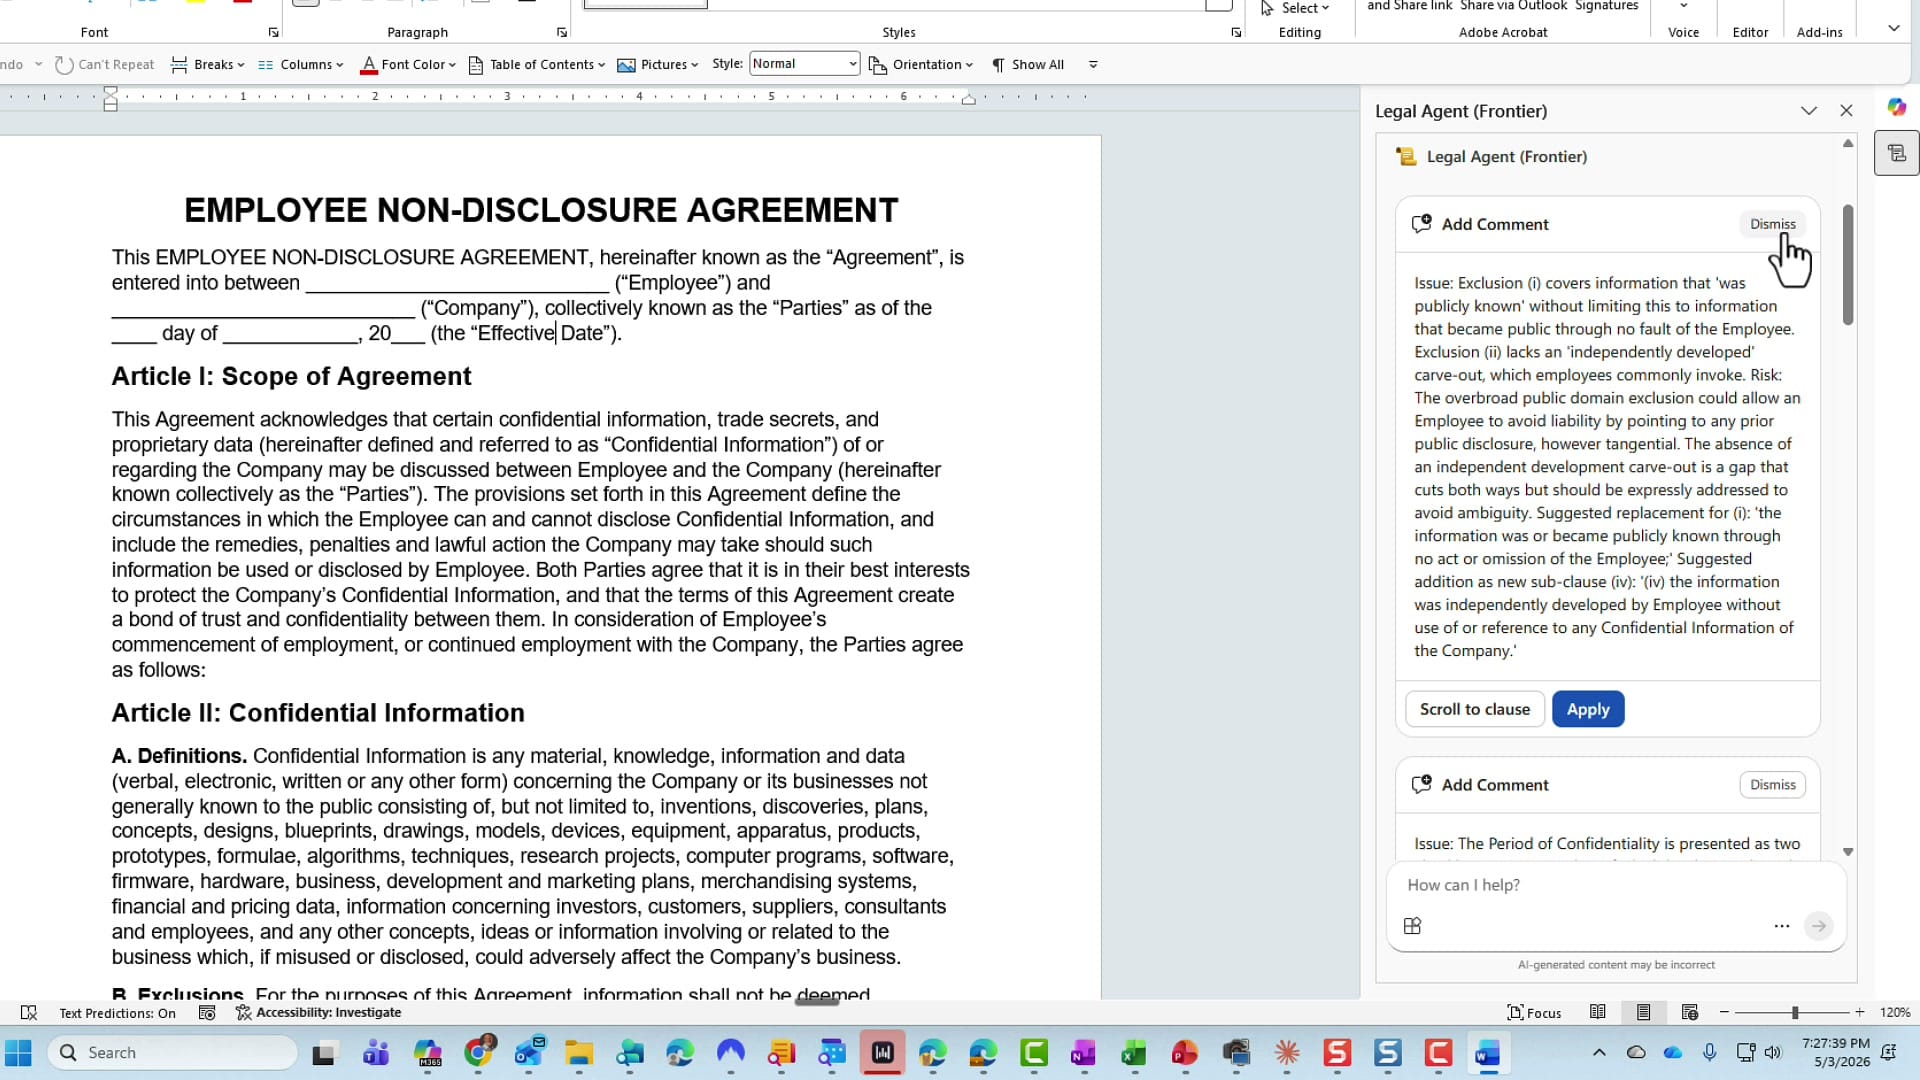This screenshot has height=1080, width=1920.
Task: Click the Word icon on taskbar
Action: coord(1487,1053)
